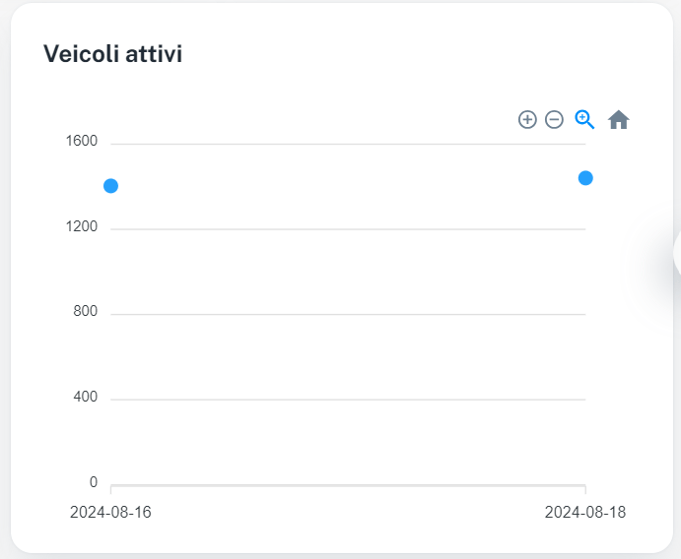Activate the selection zoom magnifier tool
The width and height of the screenshot is (681, 559).
585,120
